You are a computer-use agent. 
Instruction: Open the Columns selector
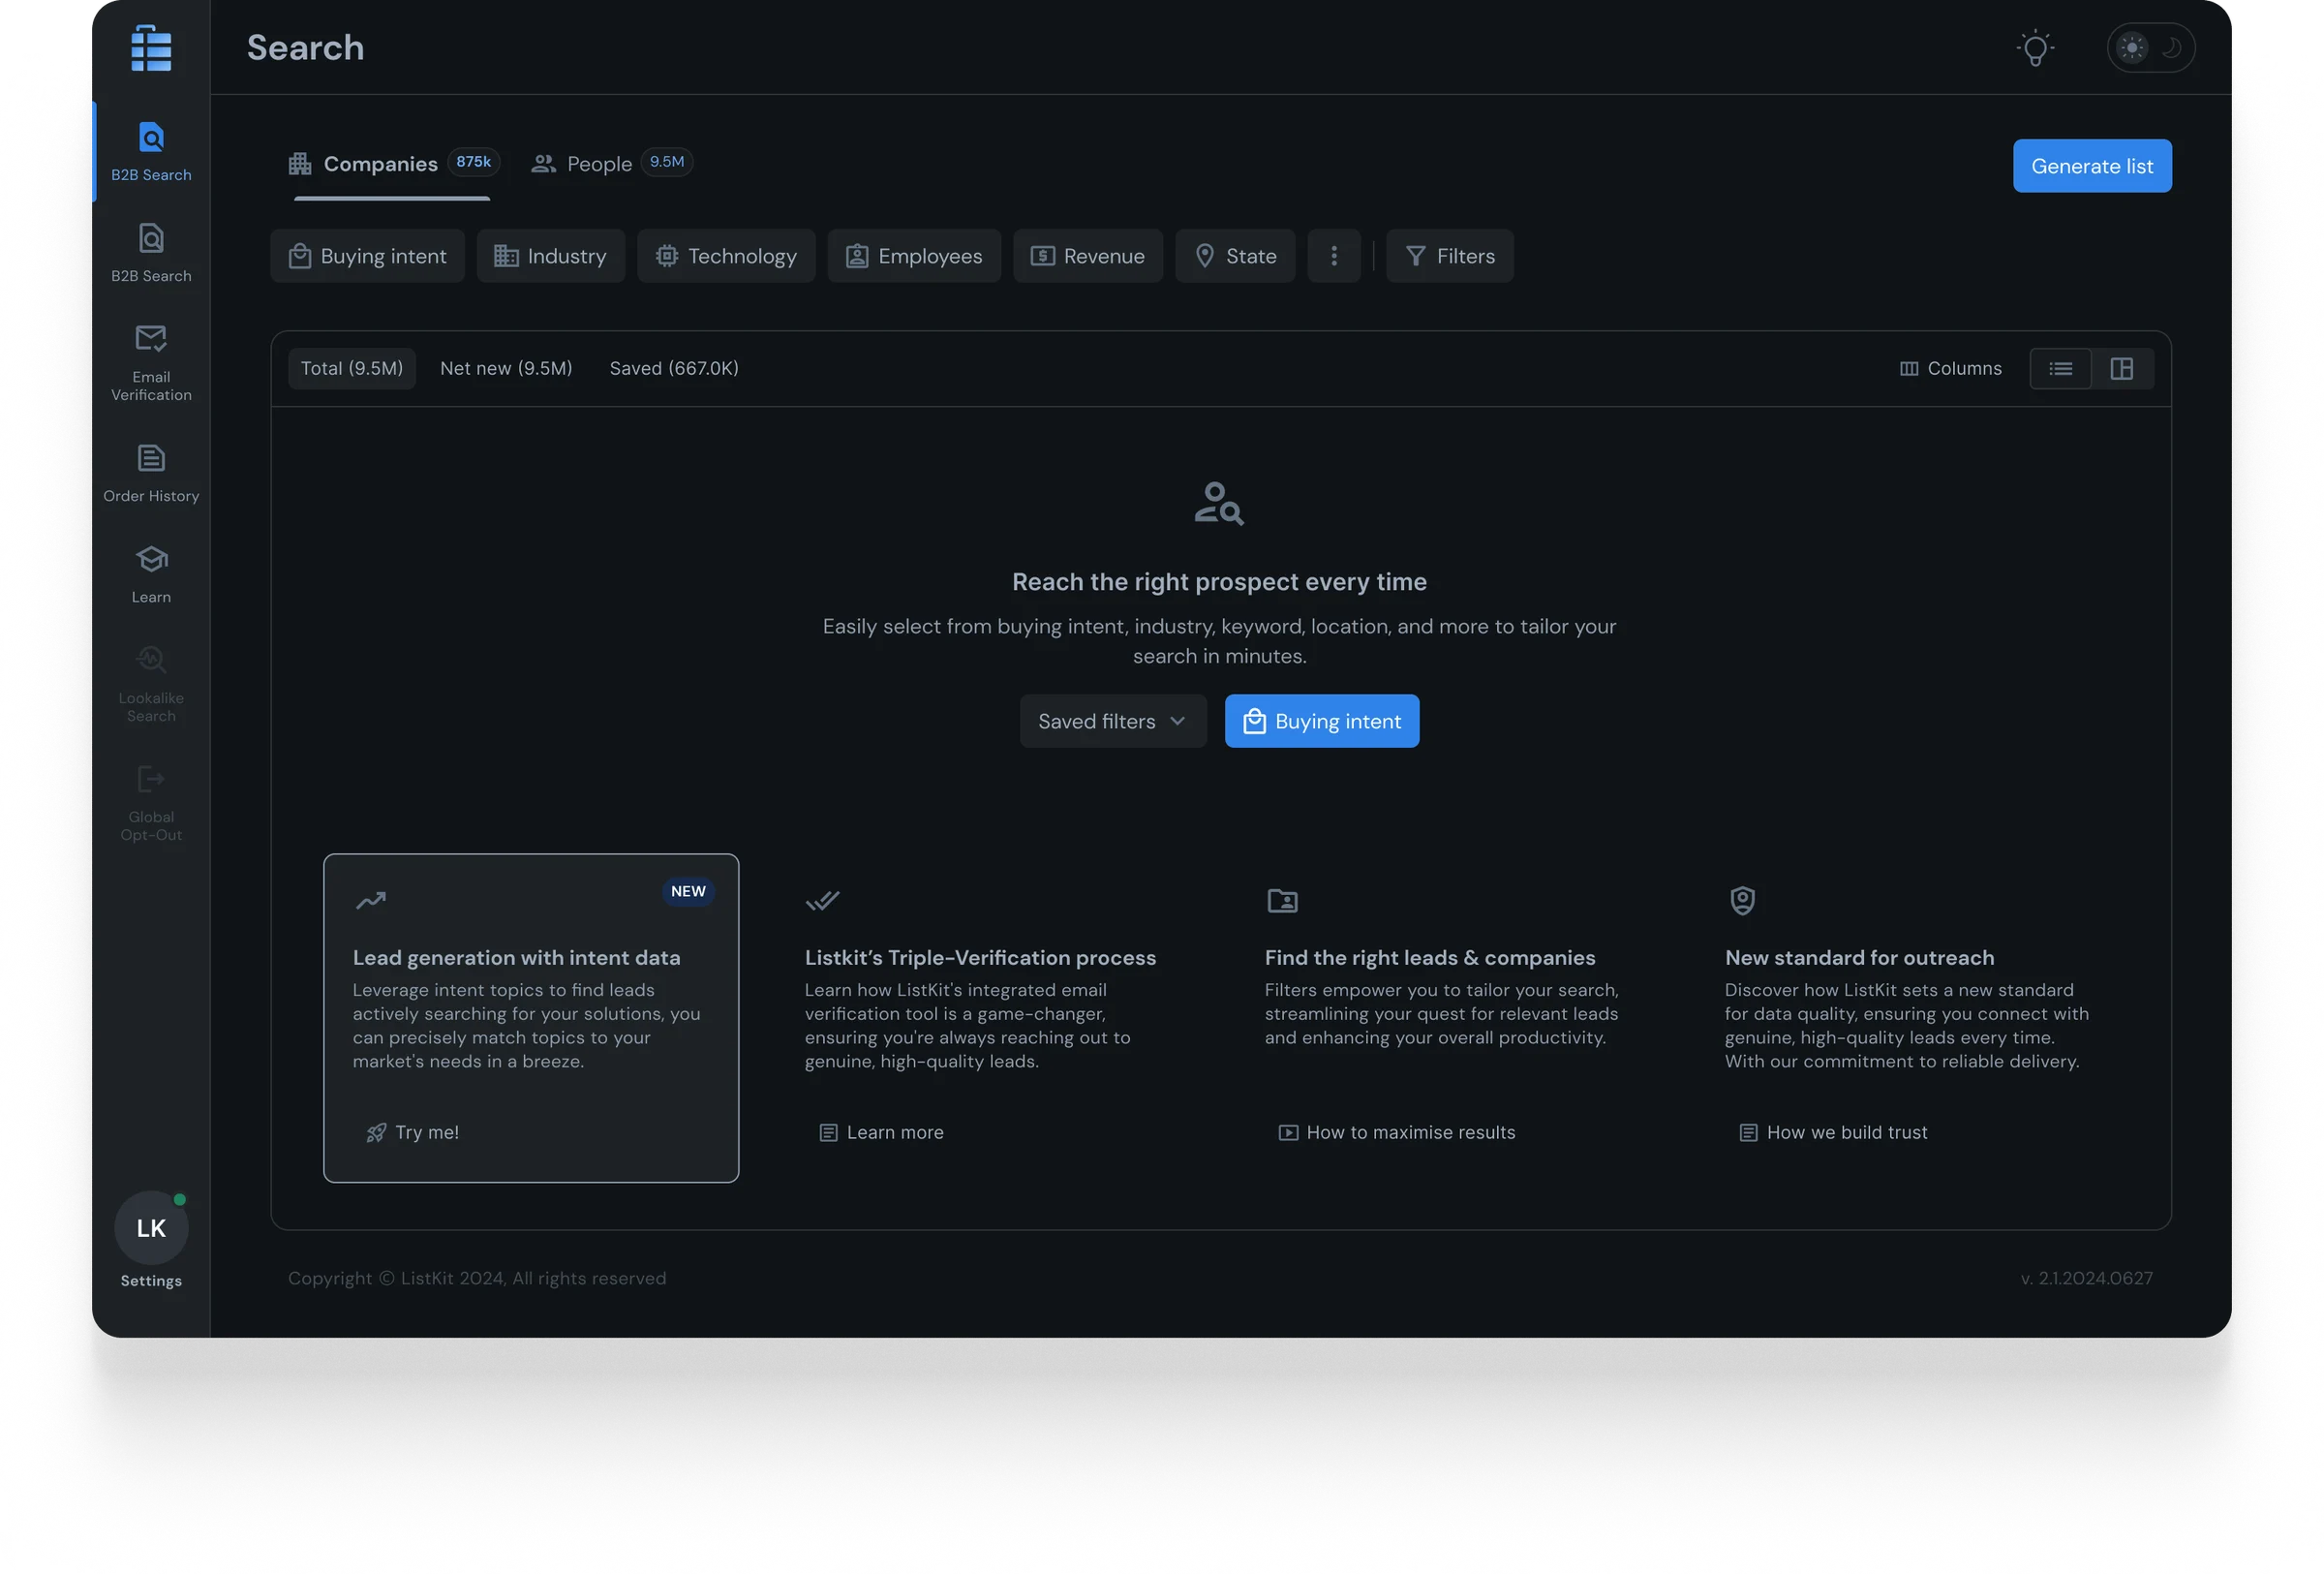(x=1949, y=368)
